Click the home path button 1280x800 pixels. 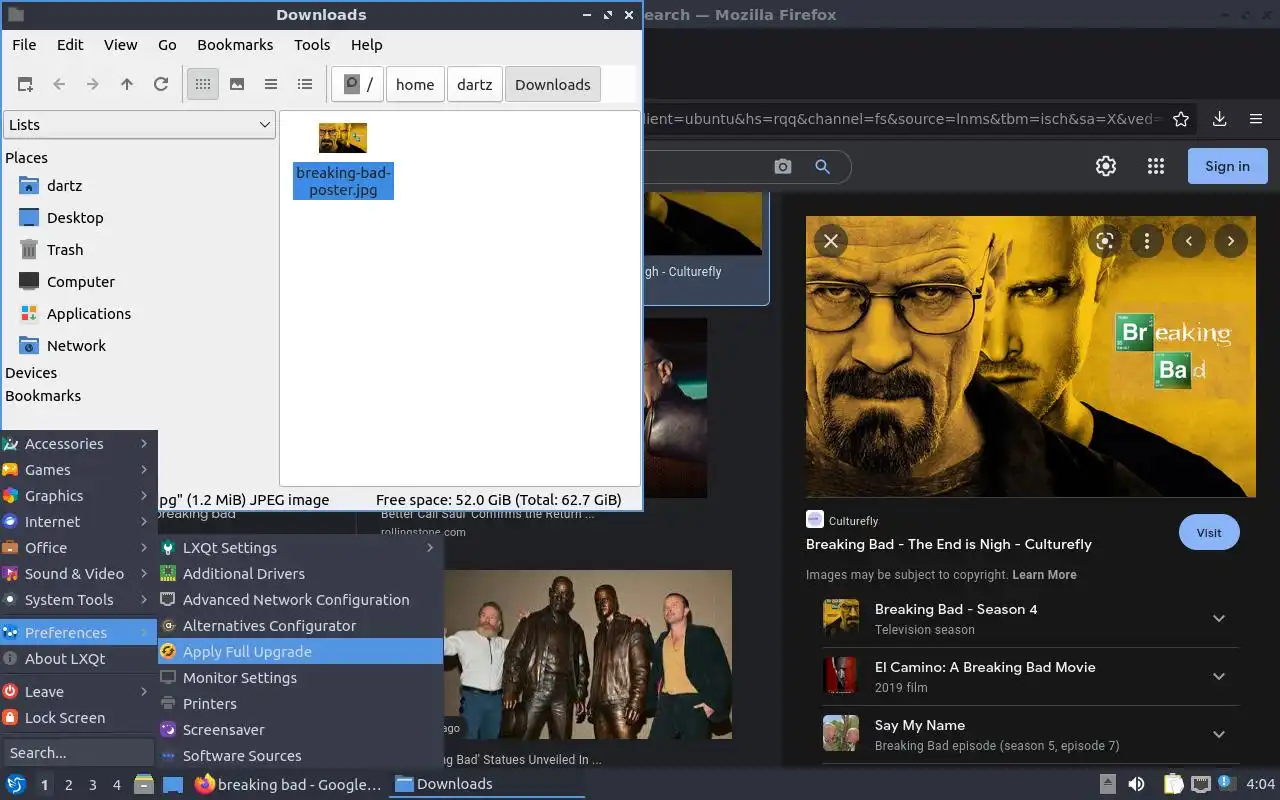(415, 85)
